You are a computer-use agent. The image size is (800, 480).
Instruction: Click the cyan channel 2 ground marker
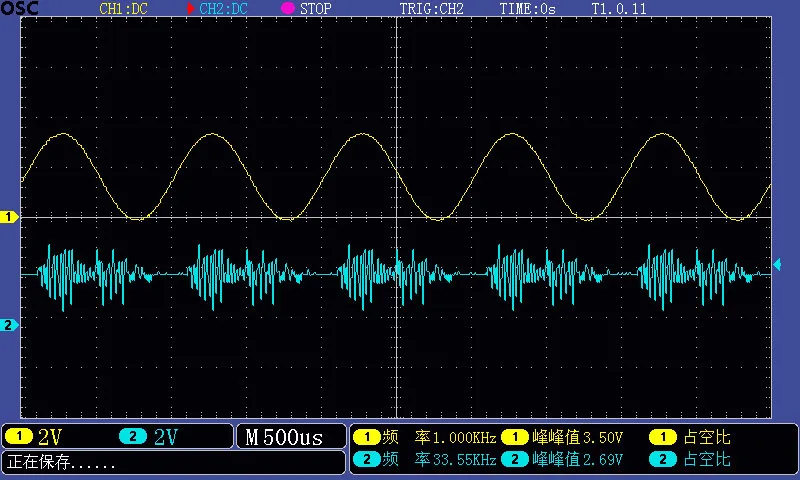click(9, 325)
